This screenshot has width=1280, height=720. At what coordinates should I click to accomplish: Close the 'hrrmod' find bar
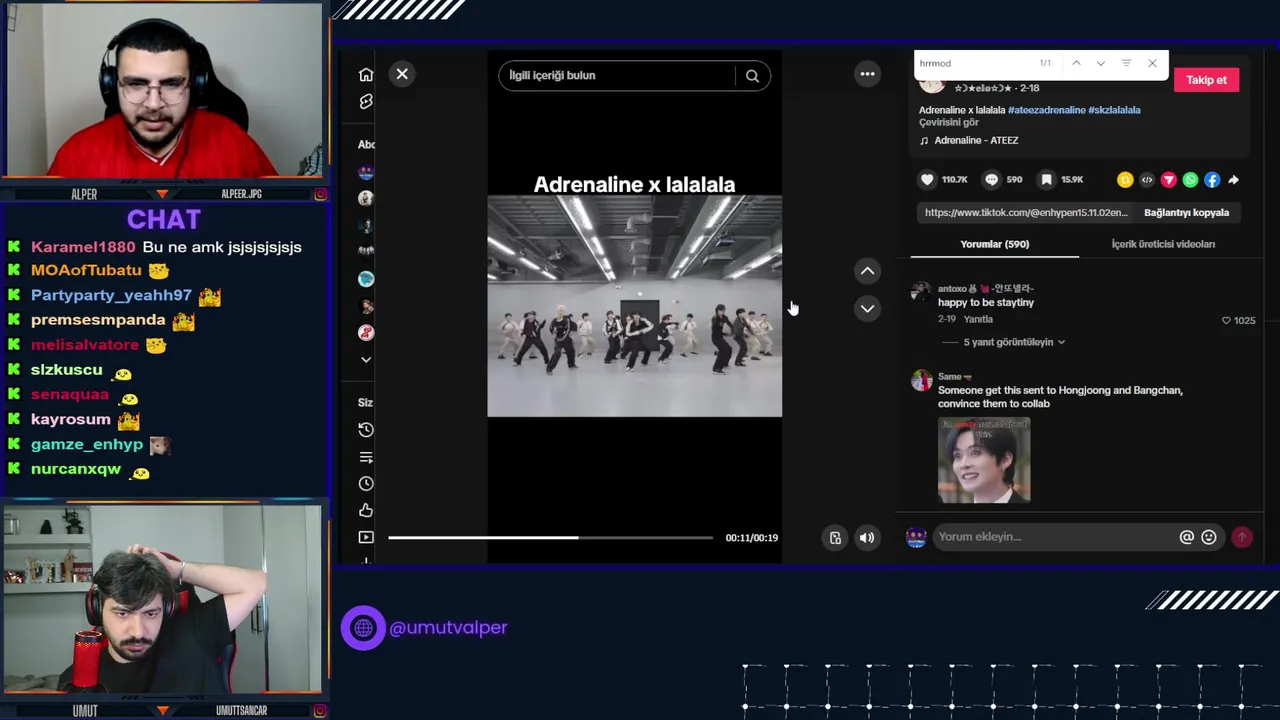tap(1152, 63)
